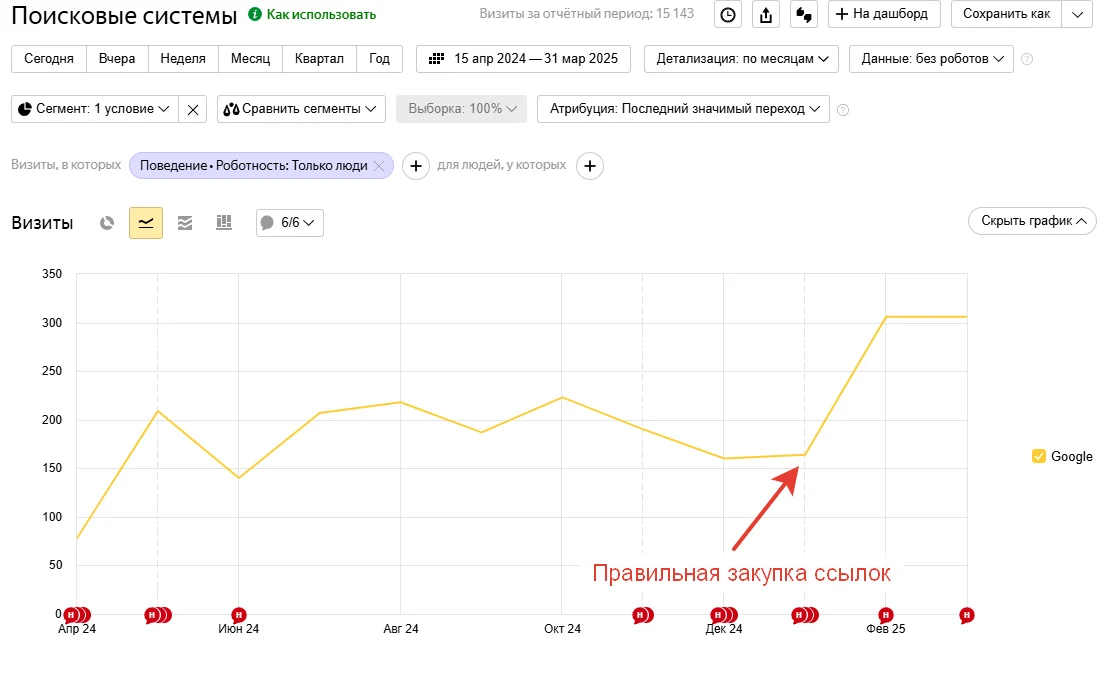Open the 'Атрибуция' attribution dropdown
The width and height of the screenshot is (1112, 677).
point(683,109)
